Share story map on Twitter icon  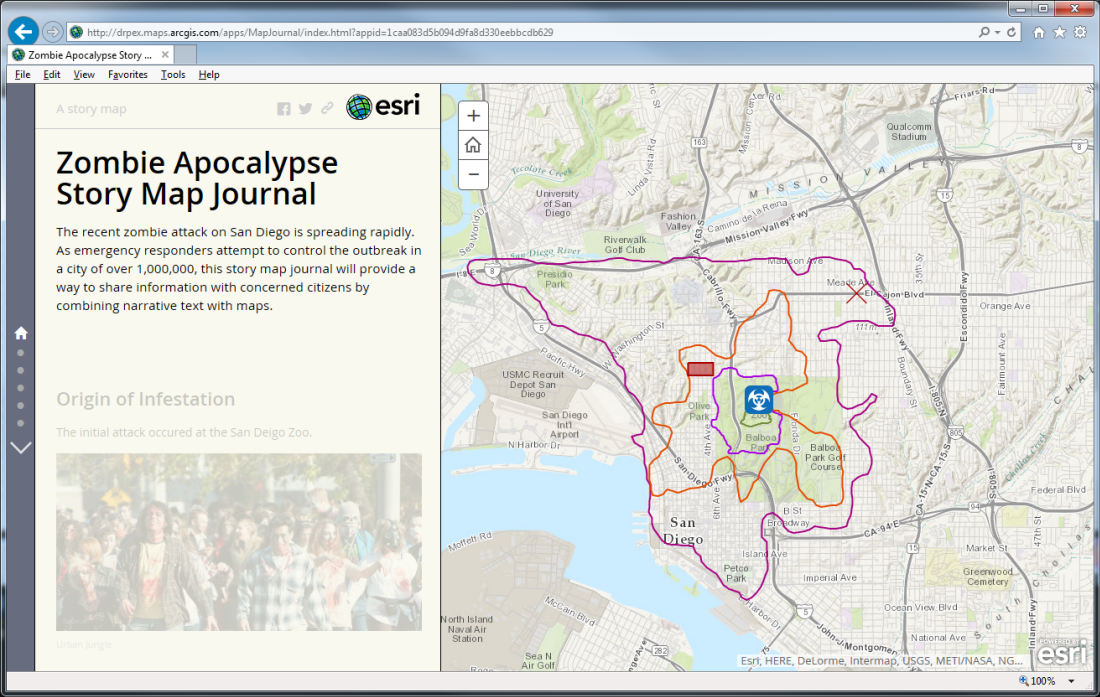coord(305,109)
